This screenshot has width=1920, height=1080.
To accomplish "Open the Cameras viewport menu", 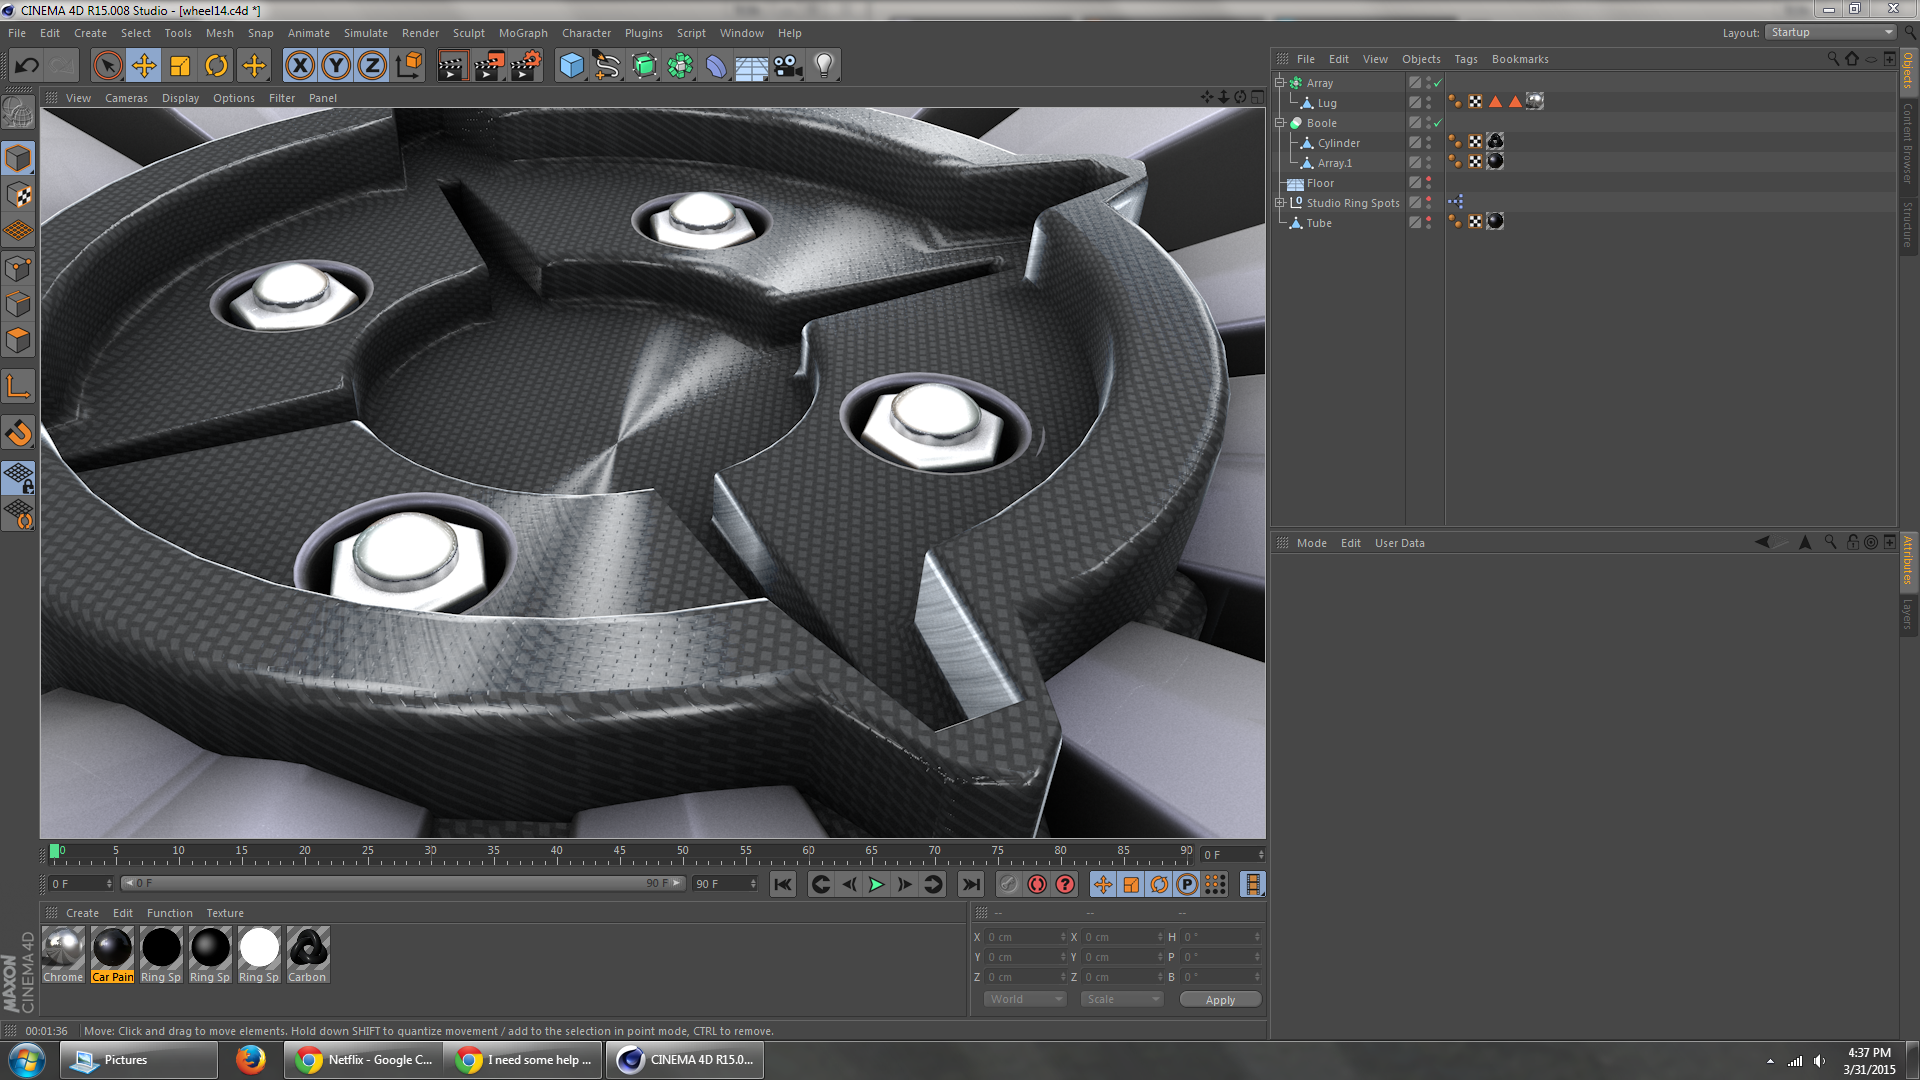I will [126, 98].
